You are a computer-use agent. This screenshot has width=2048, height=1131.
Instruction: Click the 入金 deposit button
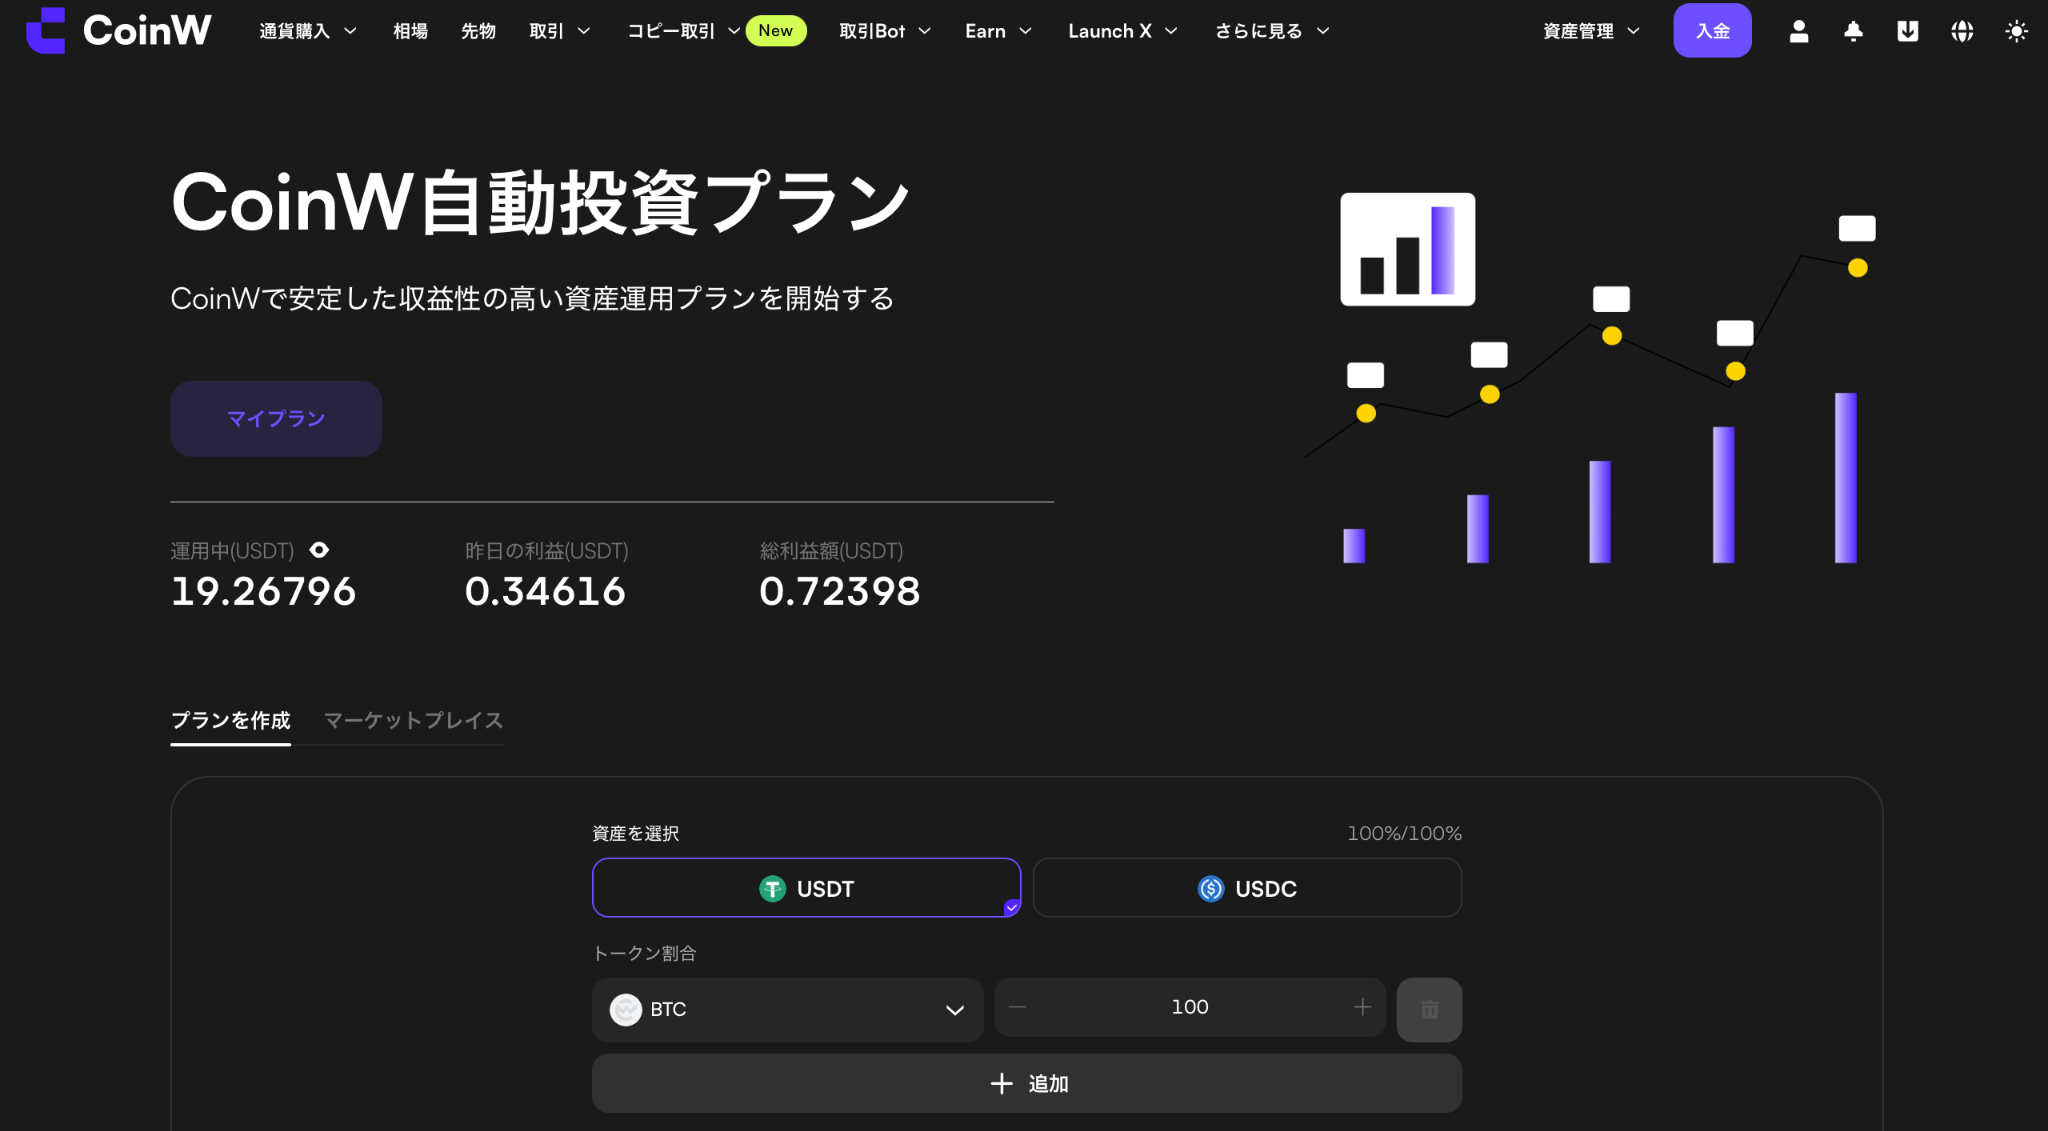tap(1712, 31)
